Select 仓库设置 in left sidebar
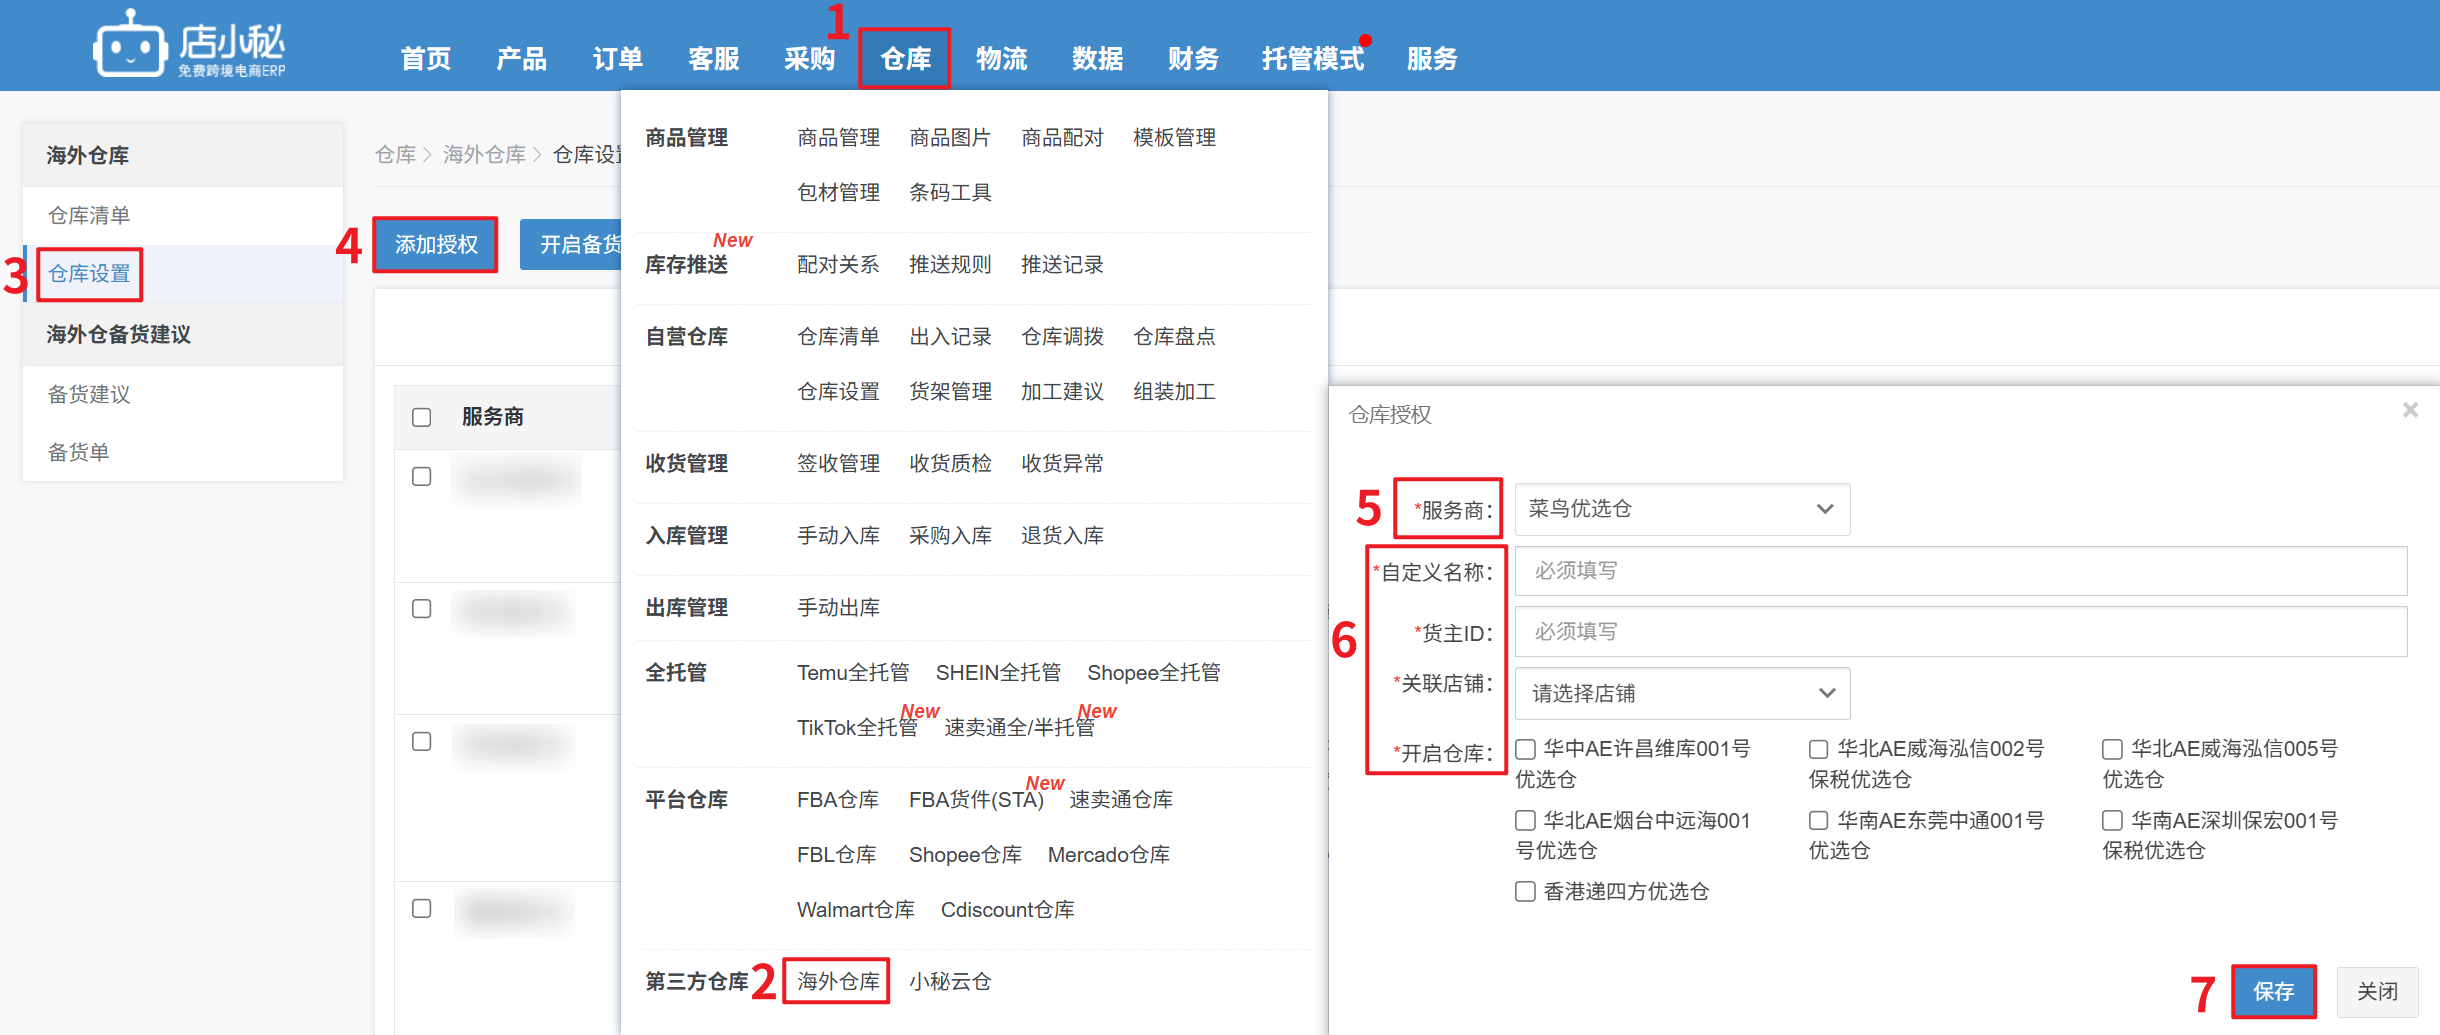Image resolution: width=2440 pixels, height=1035 pixels. pyautogui.click(x=90, y=274)
